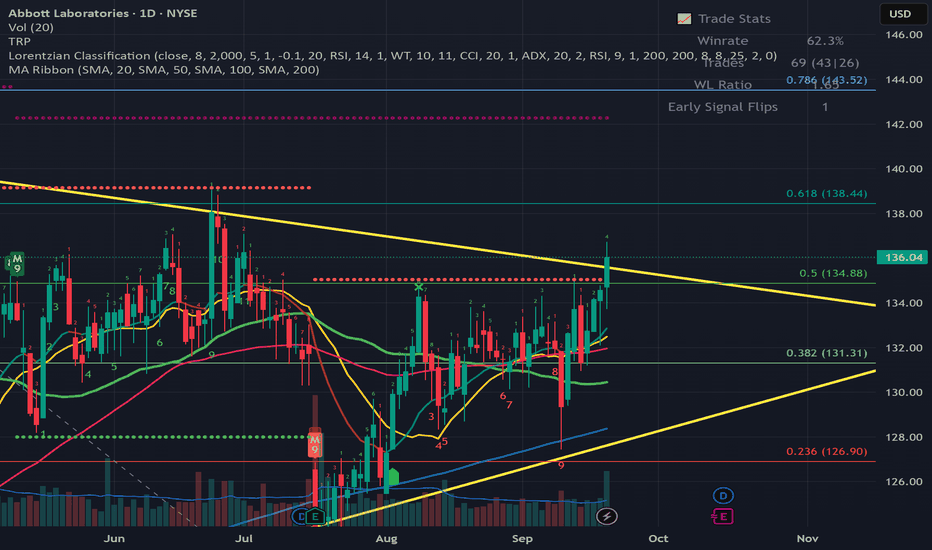
Task: Click the 0.382 (131.31) Fibonacci label
Action: pos(826,353)
